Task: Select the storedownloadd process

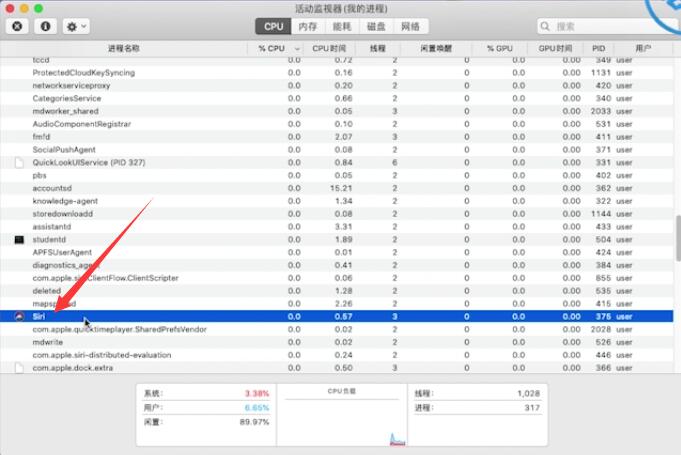Action: click(63, 214)
